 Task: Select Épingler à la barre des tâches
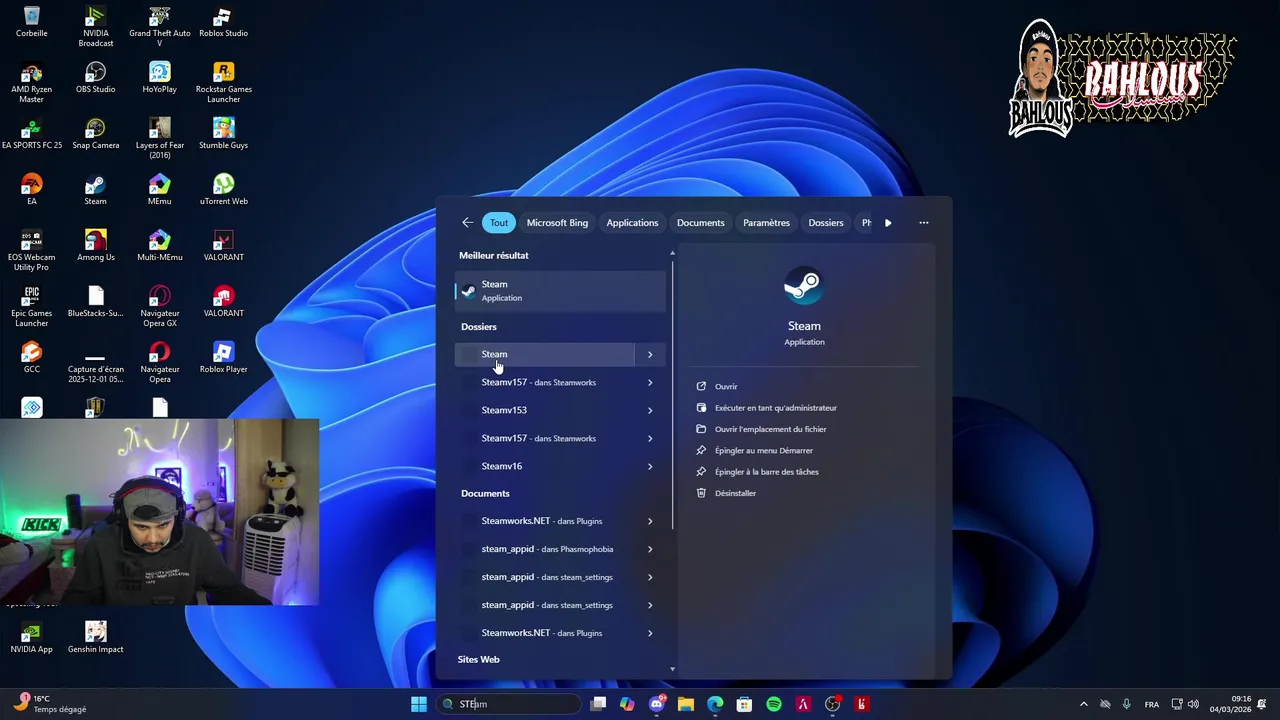766,472
